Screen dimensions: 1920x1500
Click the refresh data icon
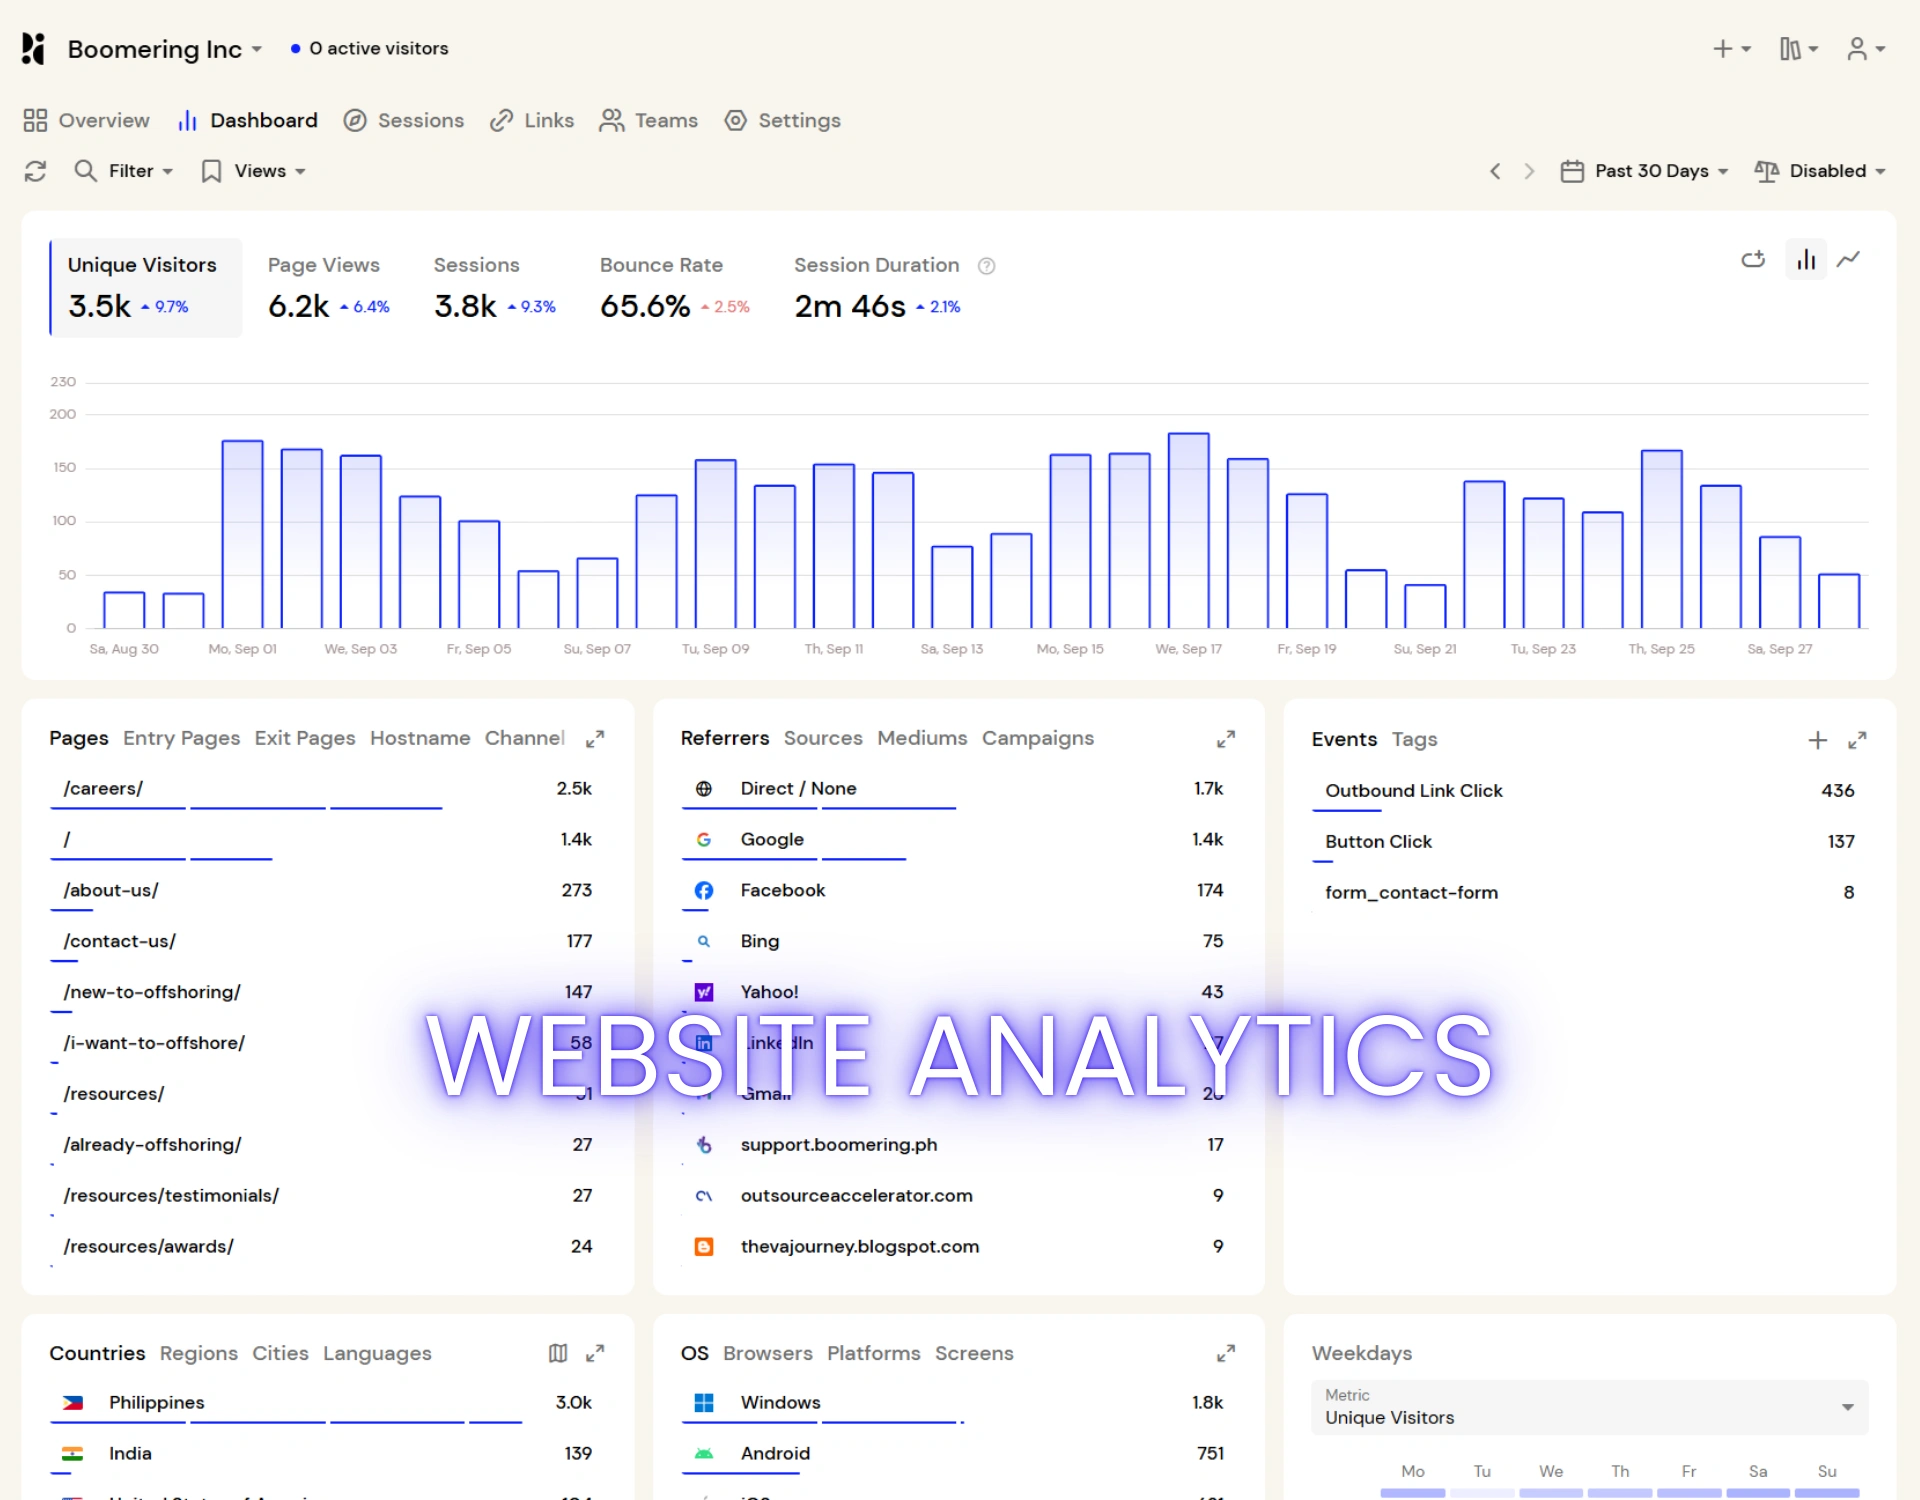pos(36,171)
